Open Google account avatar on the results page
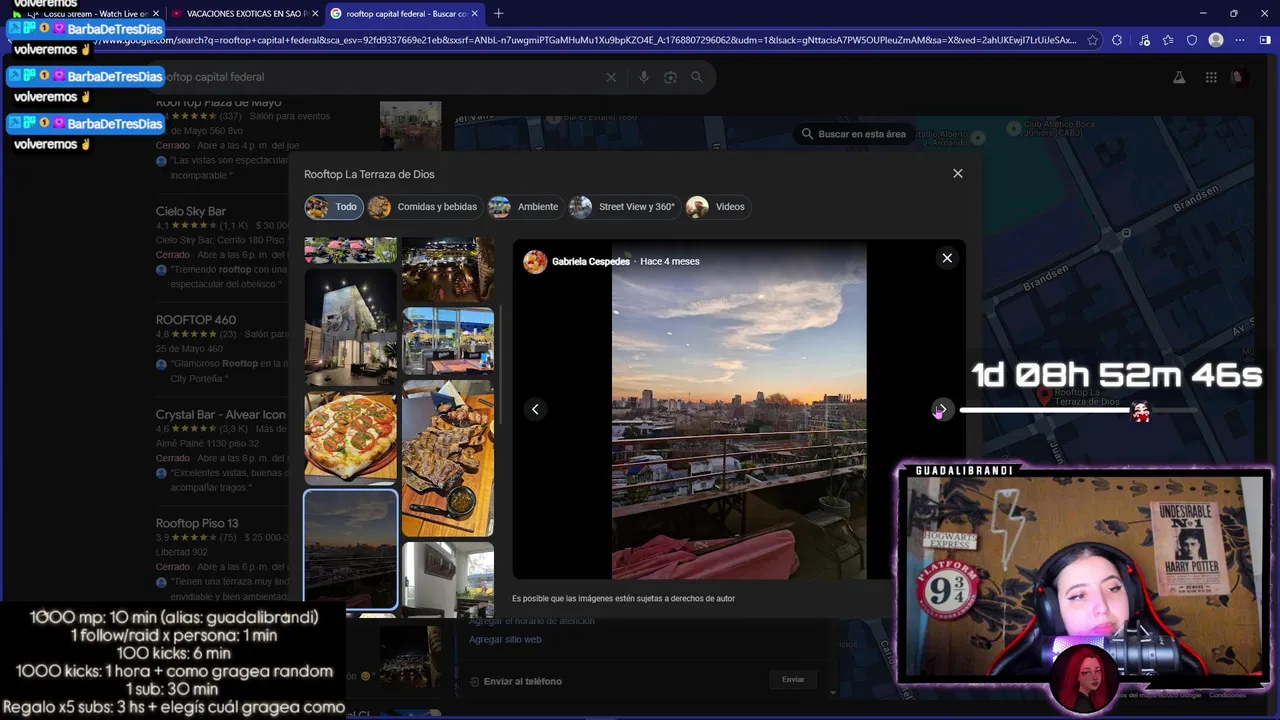Screen dimensions: 1280x720 pos(1240,77)
